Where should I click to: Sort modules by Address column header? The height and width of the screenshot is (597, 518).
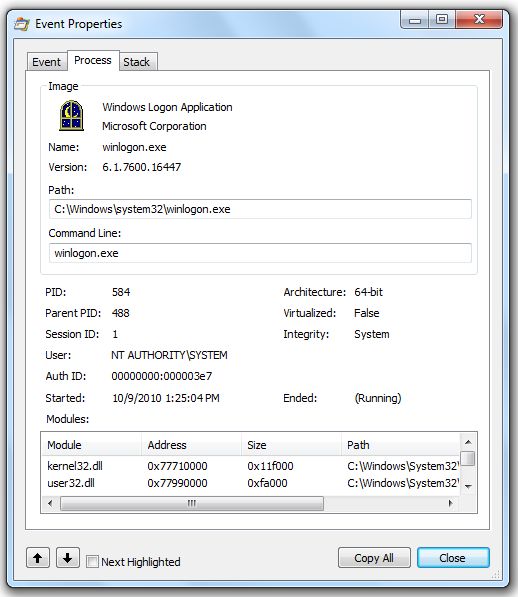[191, 445]
